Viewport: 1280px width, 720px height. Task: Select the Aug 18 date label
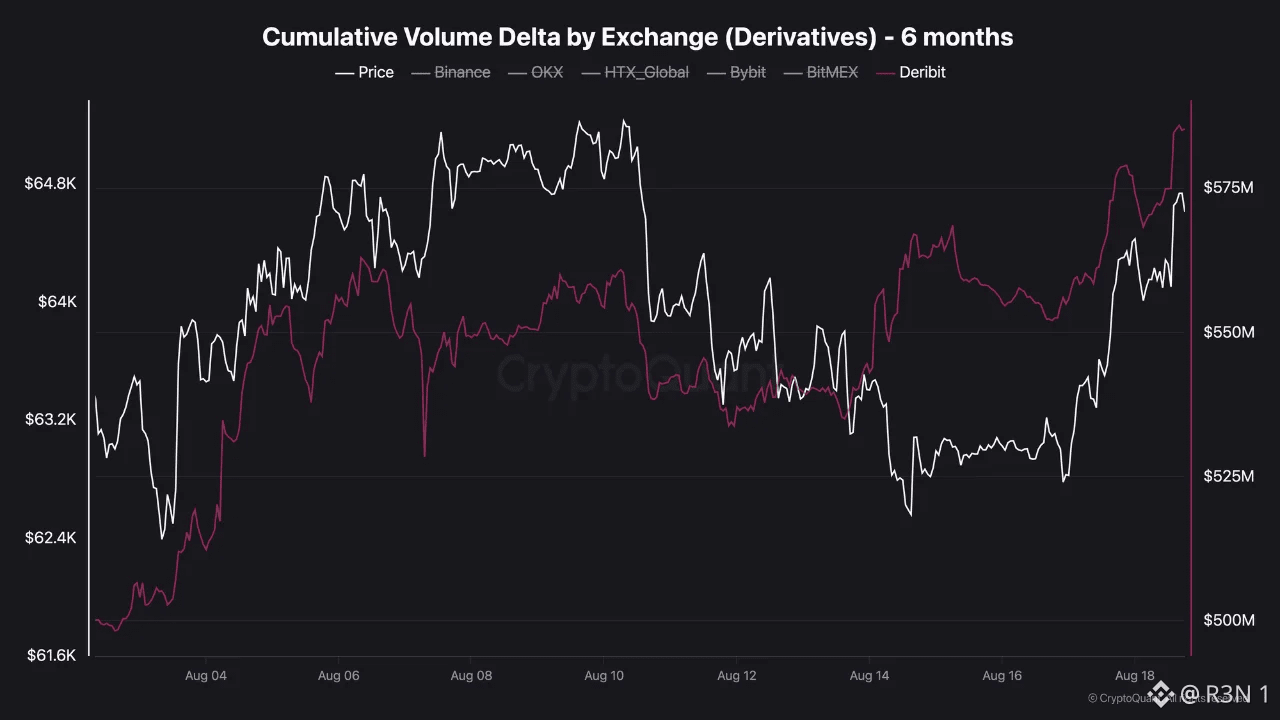point(1135,676)
